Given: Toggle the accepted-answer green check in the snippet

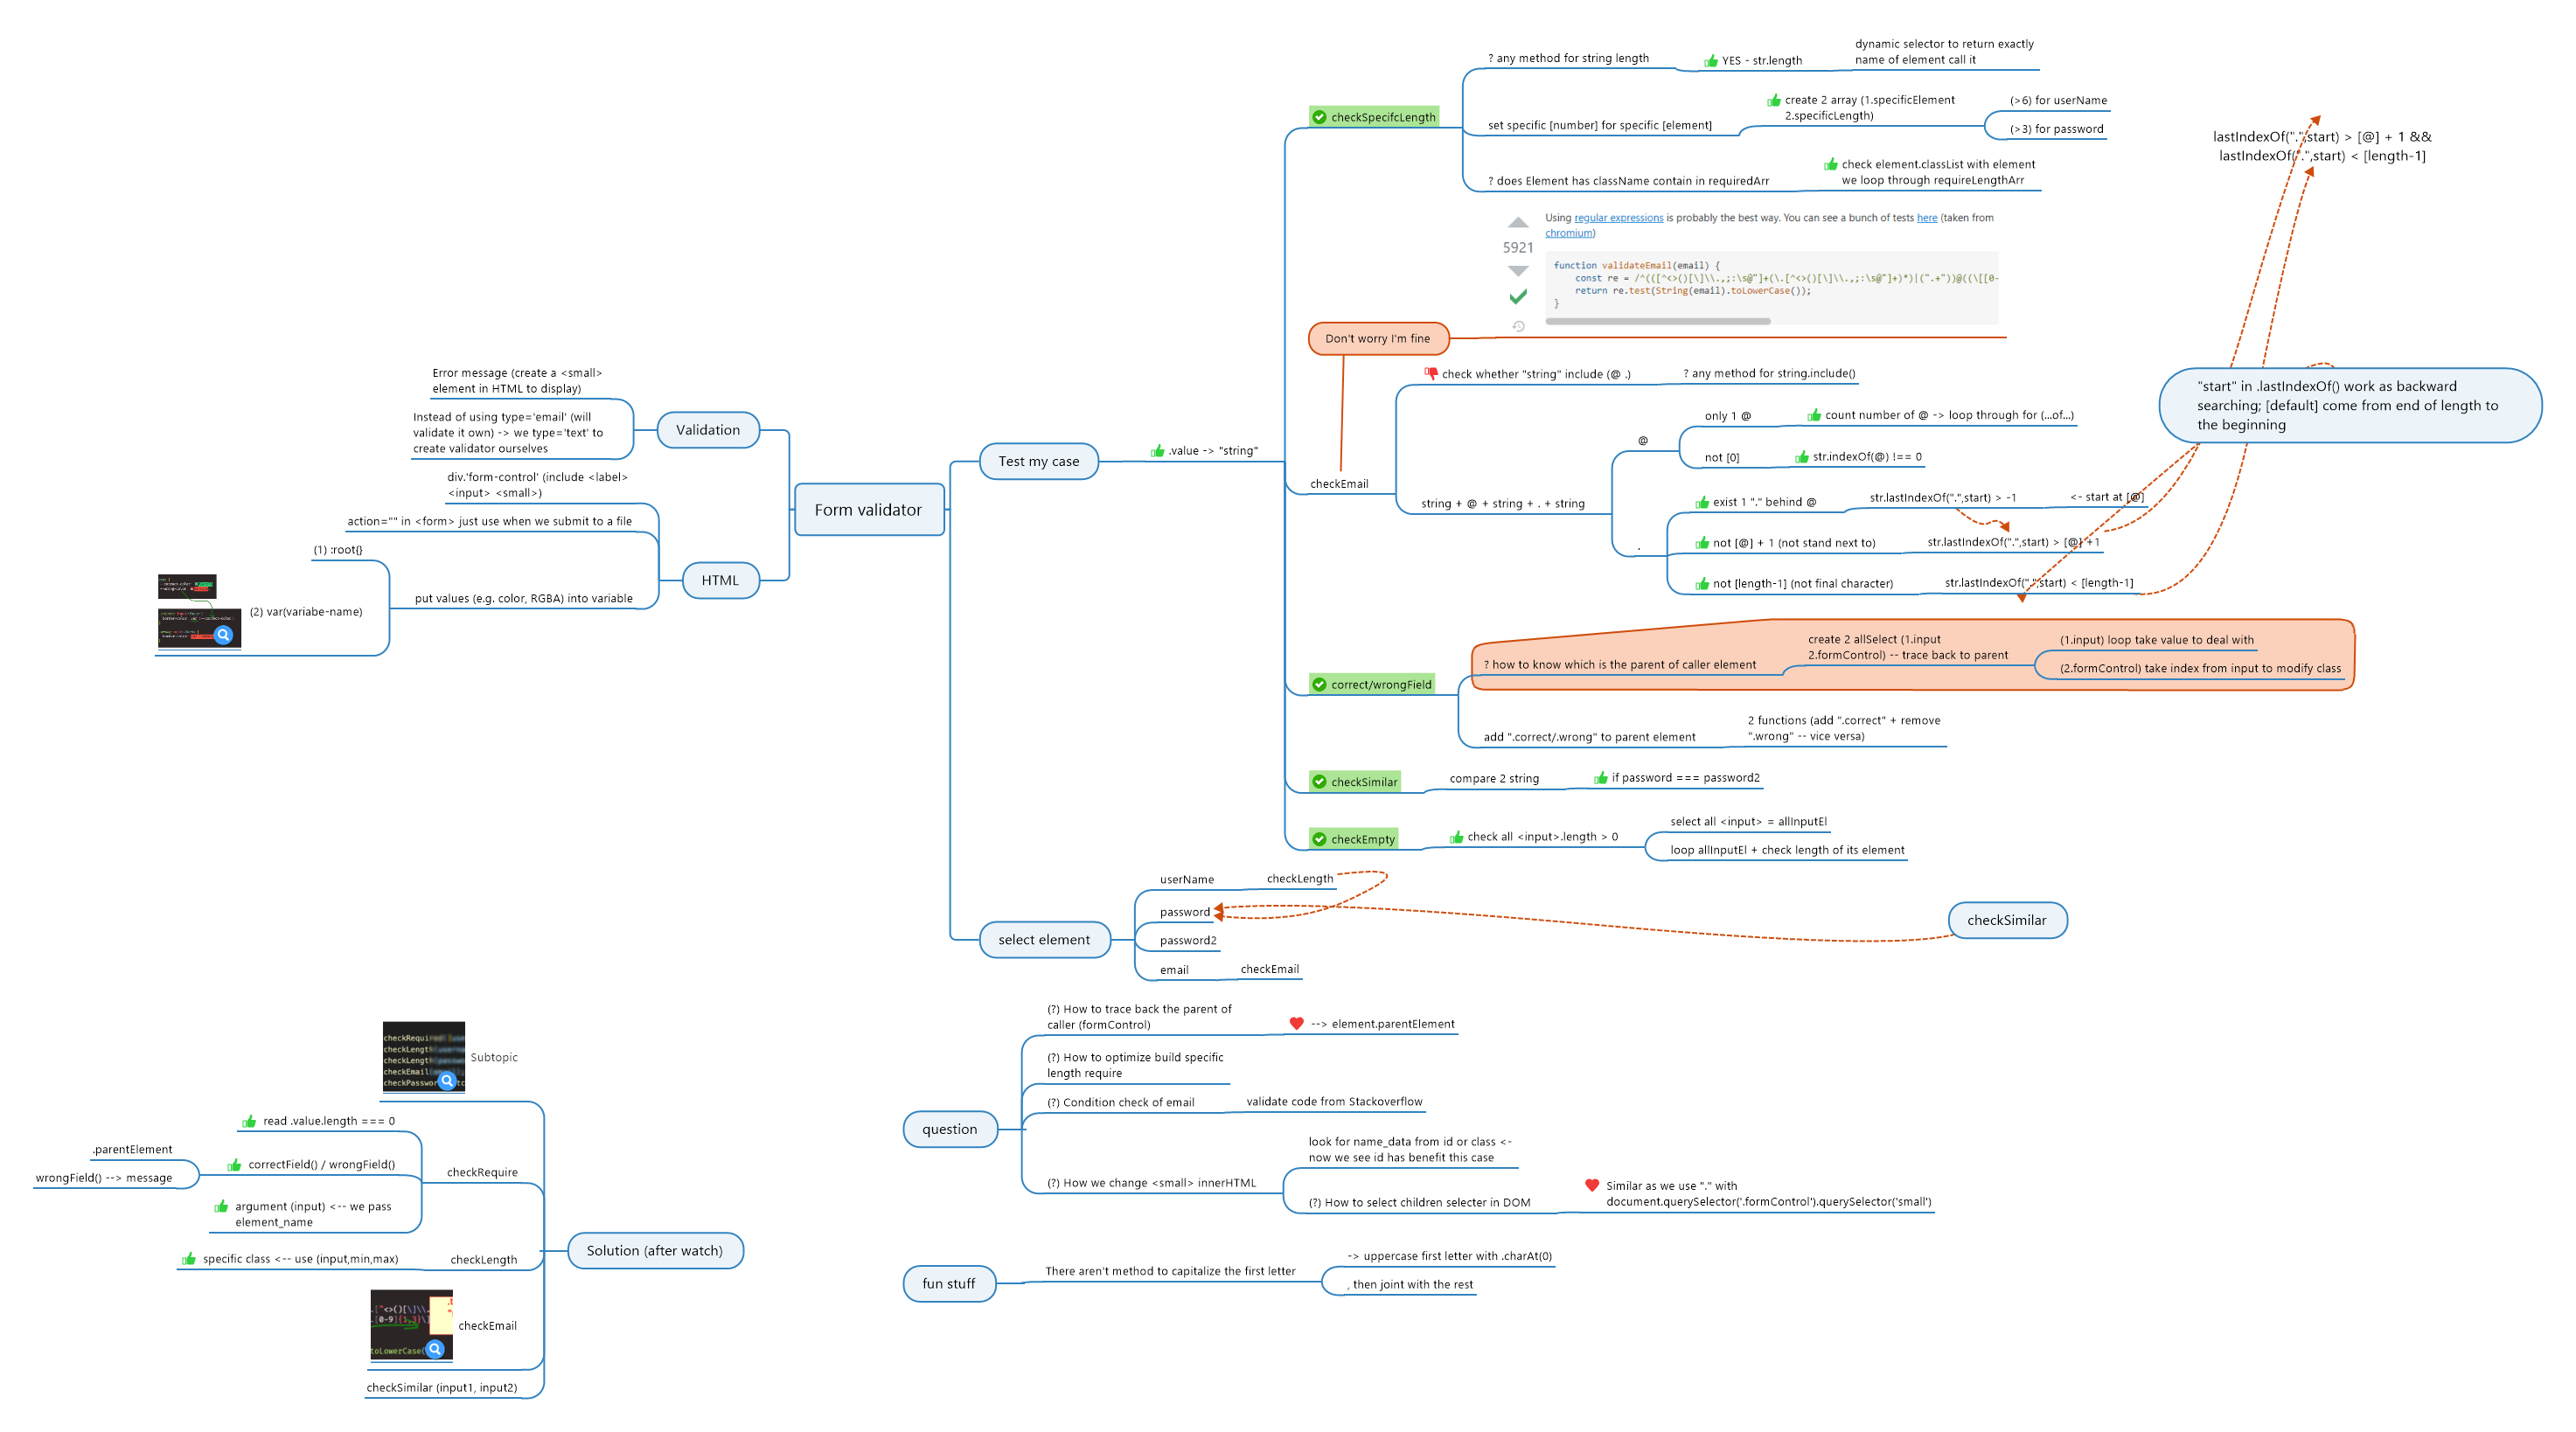Looking at the screenshot, I should pyautogui.click(x=1517, y=299).
